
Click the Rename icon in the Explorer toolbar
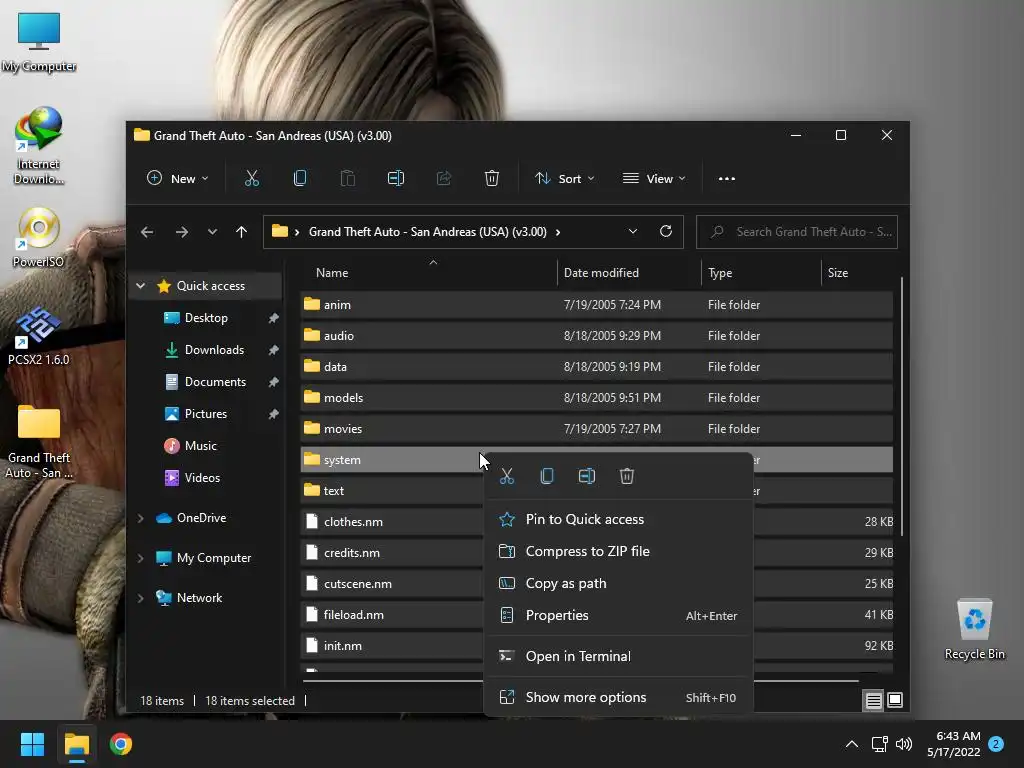[396, 178]
